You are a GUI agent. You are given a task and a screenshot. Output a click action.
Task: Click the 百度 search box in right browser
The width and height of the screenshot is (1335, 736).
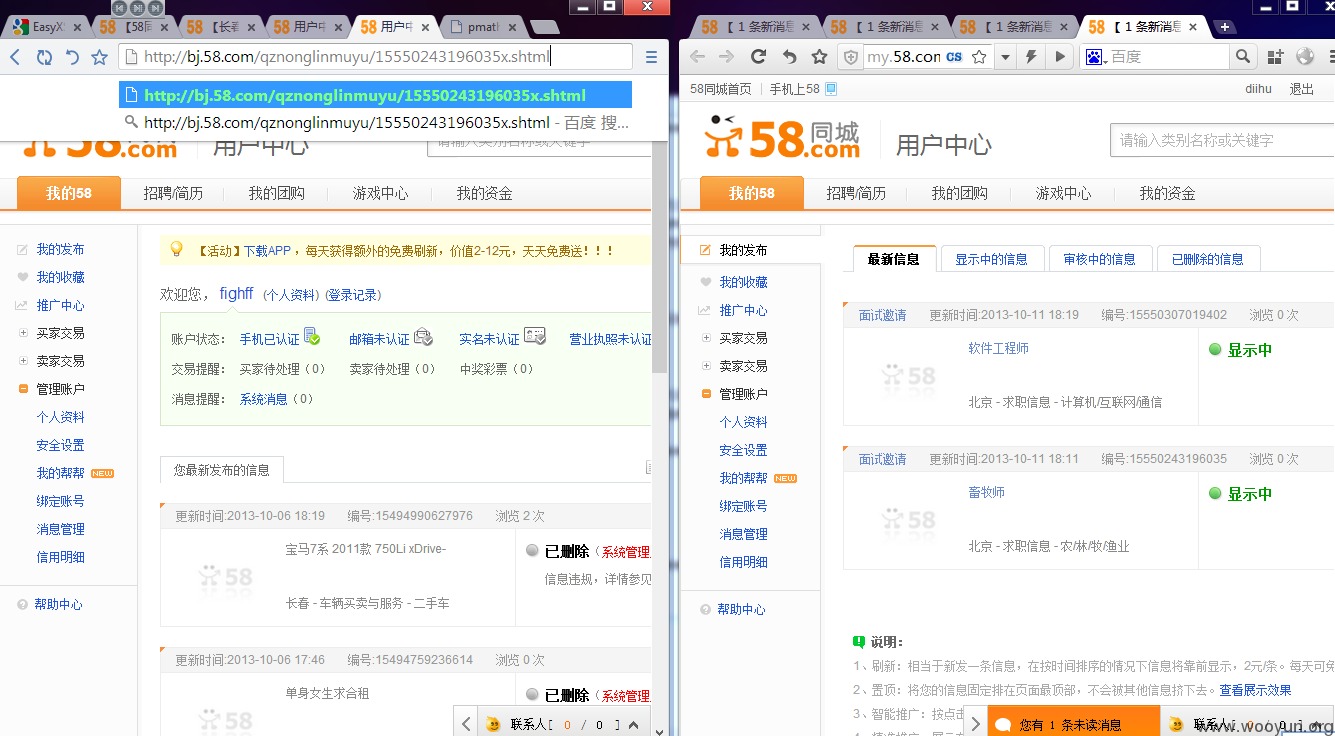(x=1169, y=57)
